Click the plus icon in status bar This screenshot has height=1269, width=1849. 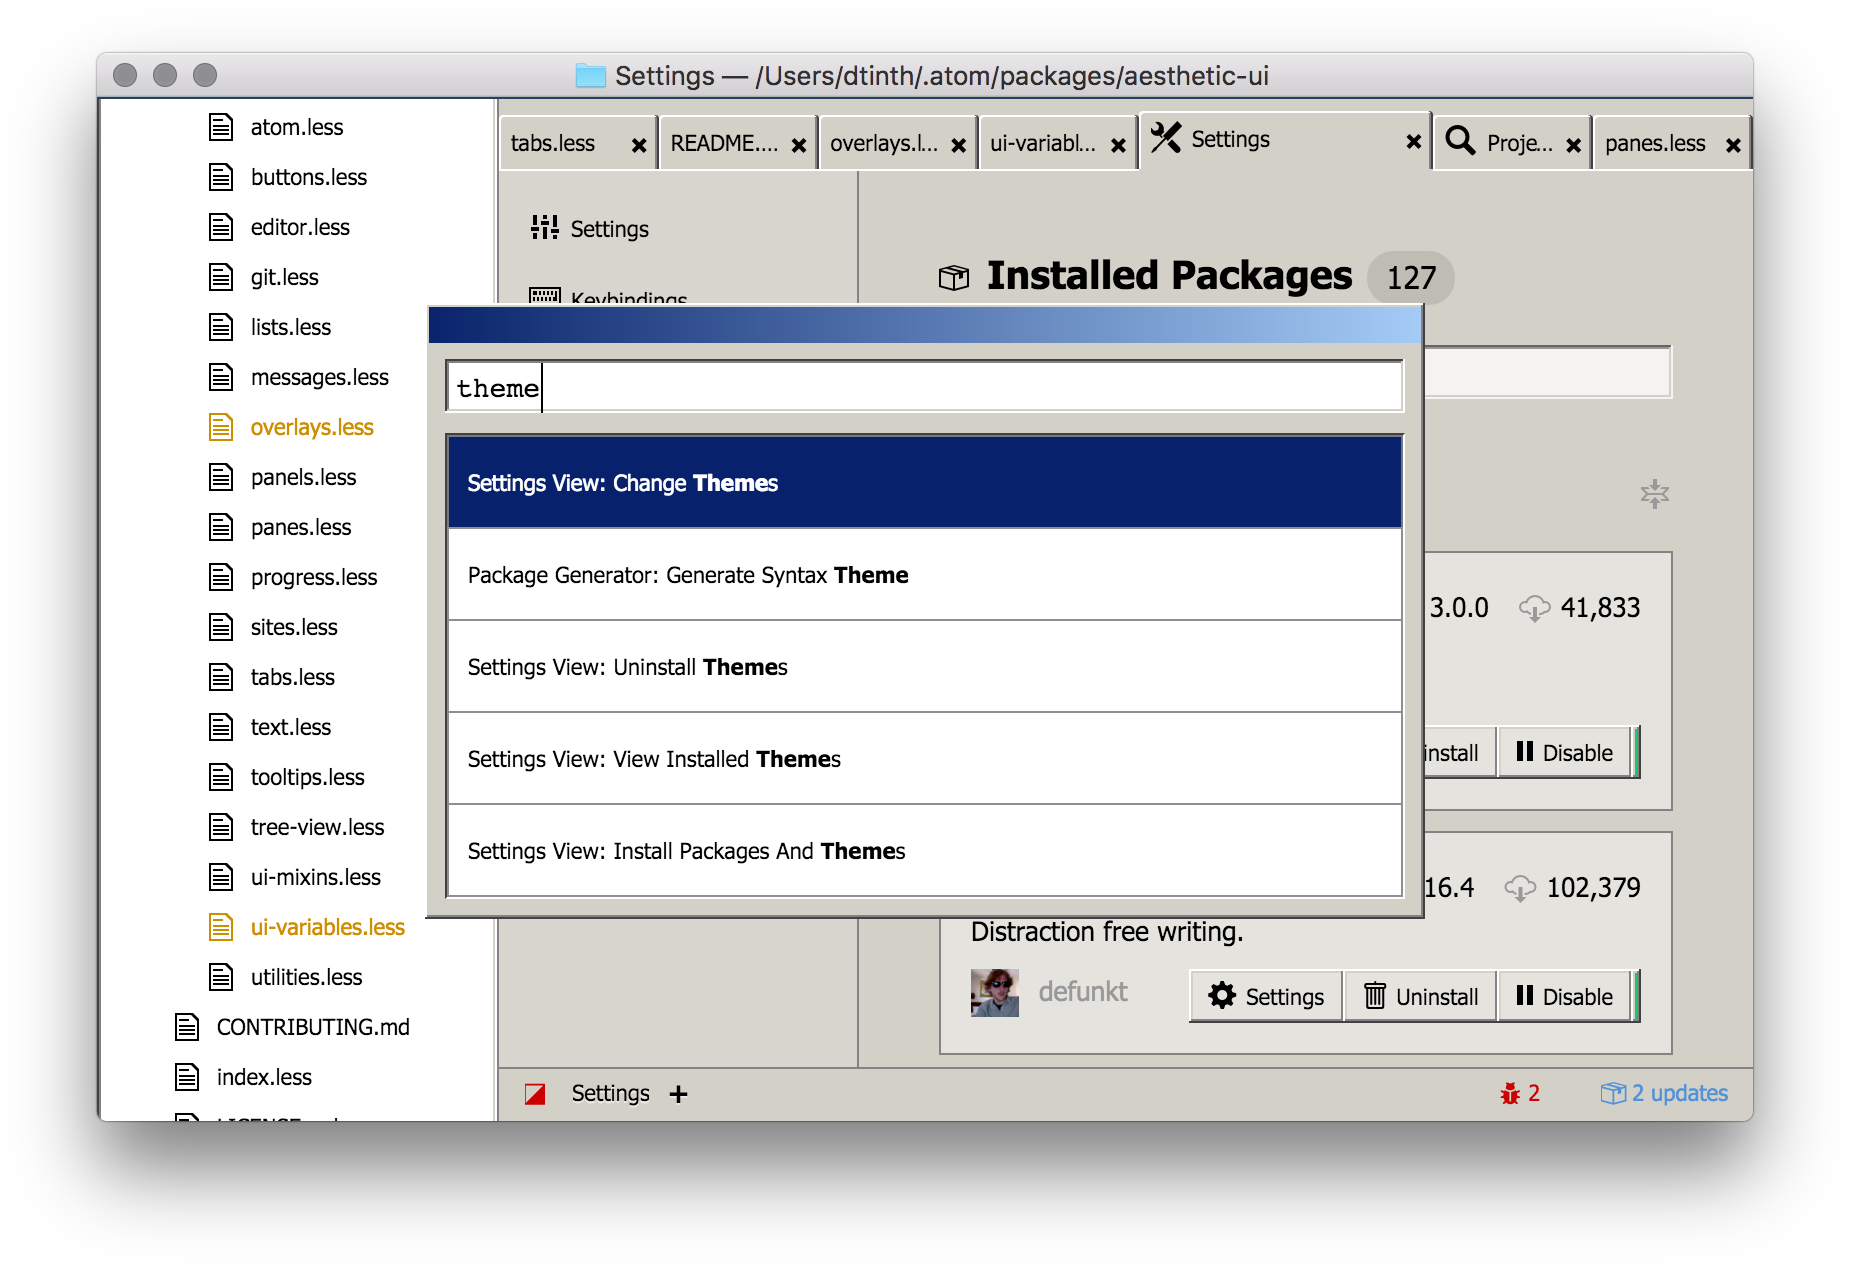[x=679, y=1094]
